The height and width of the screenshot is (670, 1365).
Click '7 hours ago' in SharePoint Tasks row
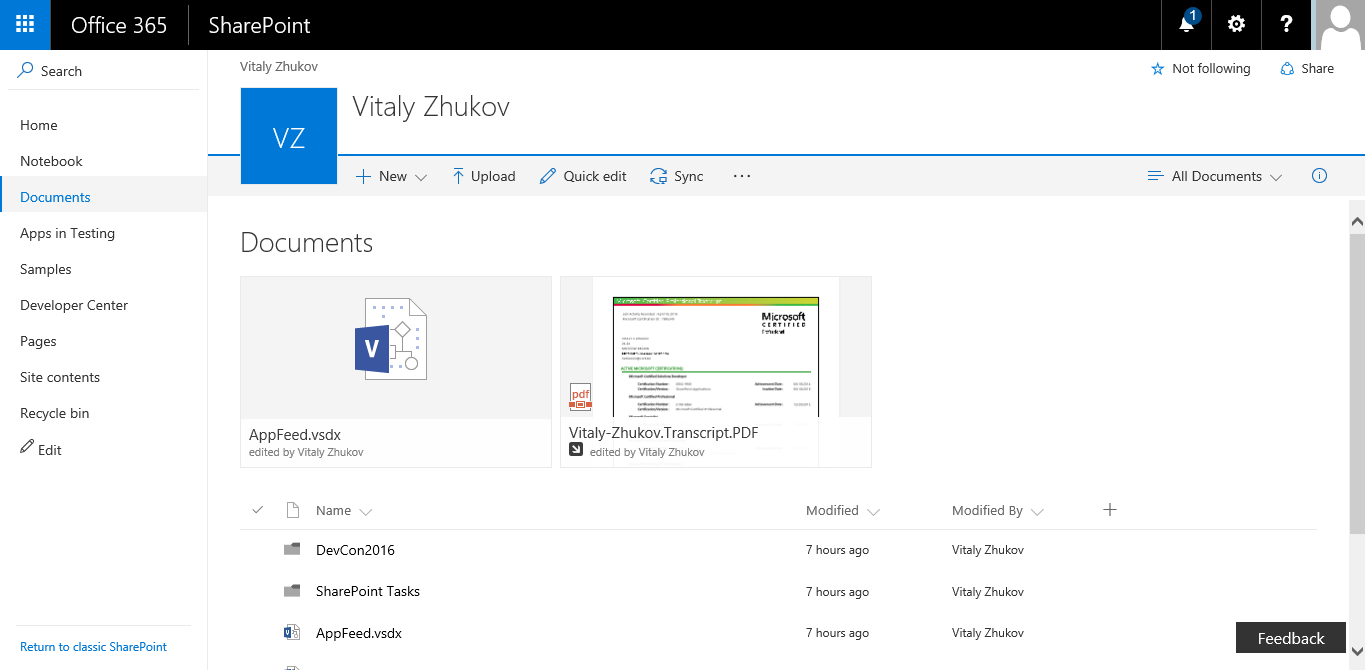click(838, 591)
